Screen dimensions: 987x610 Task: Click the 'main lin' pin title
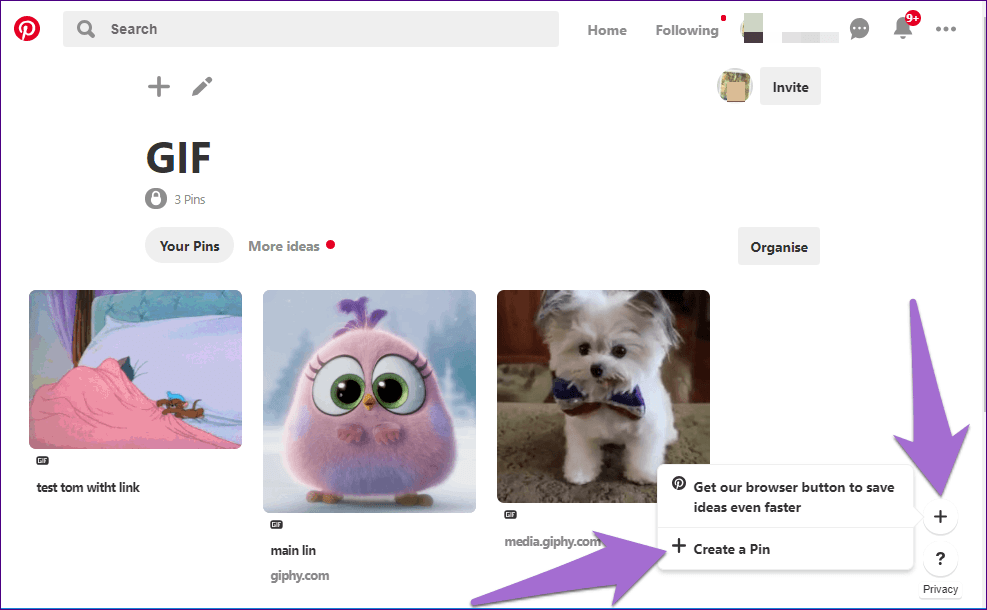293,550
